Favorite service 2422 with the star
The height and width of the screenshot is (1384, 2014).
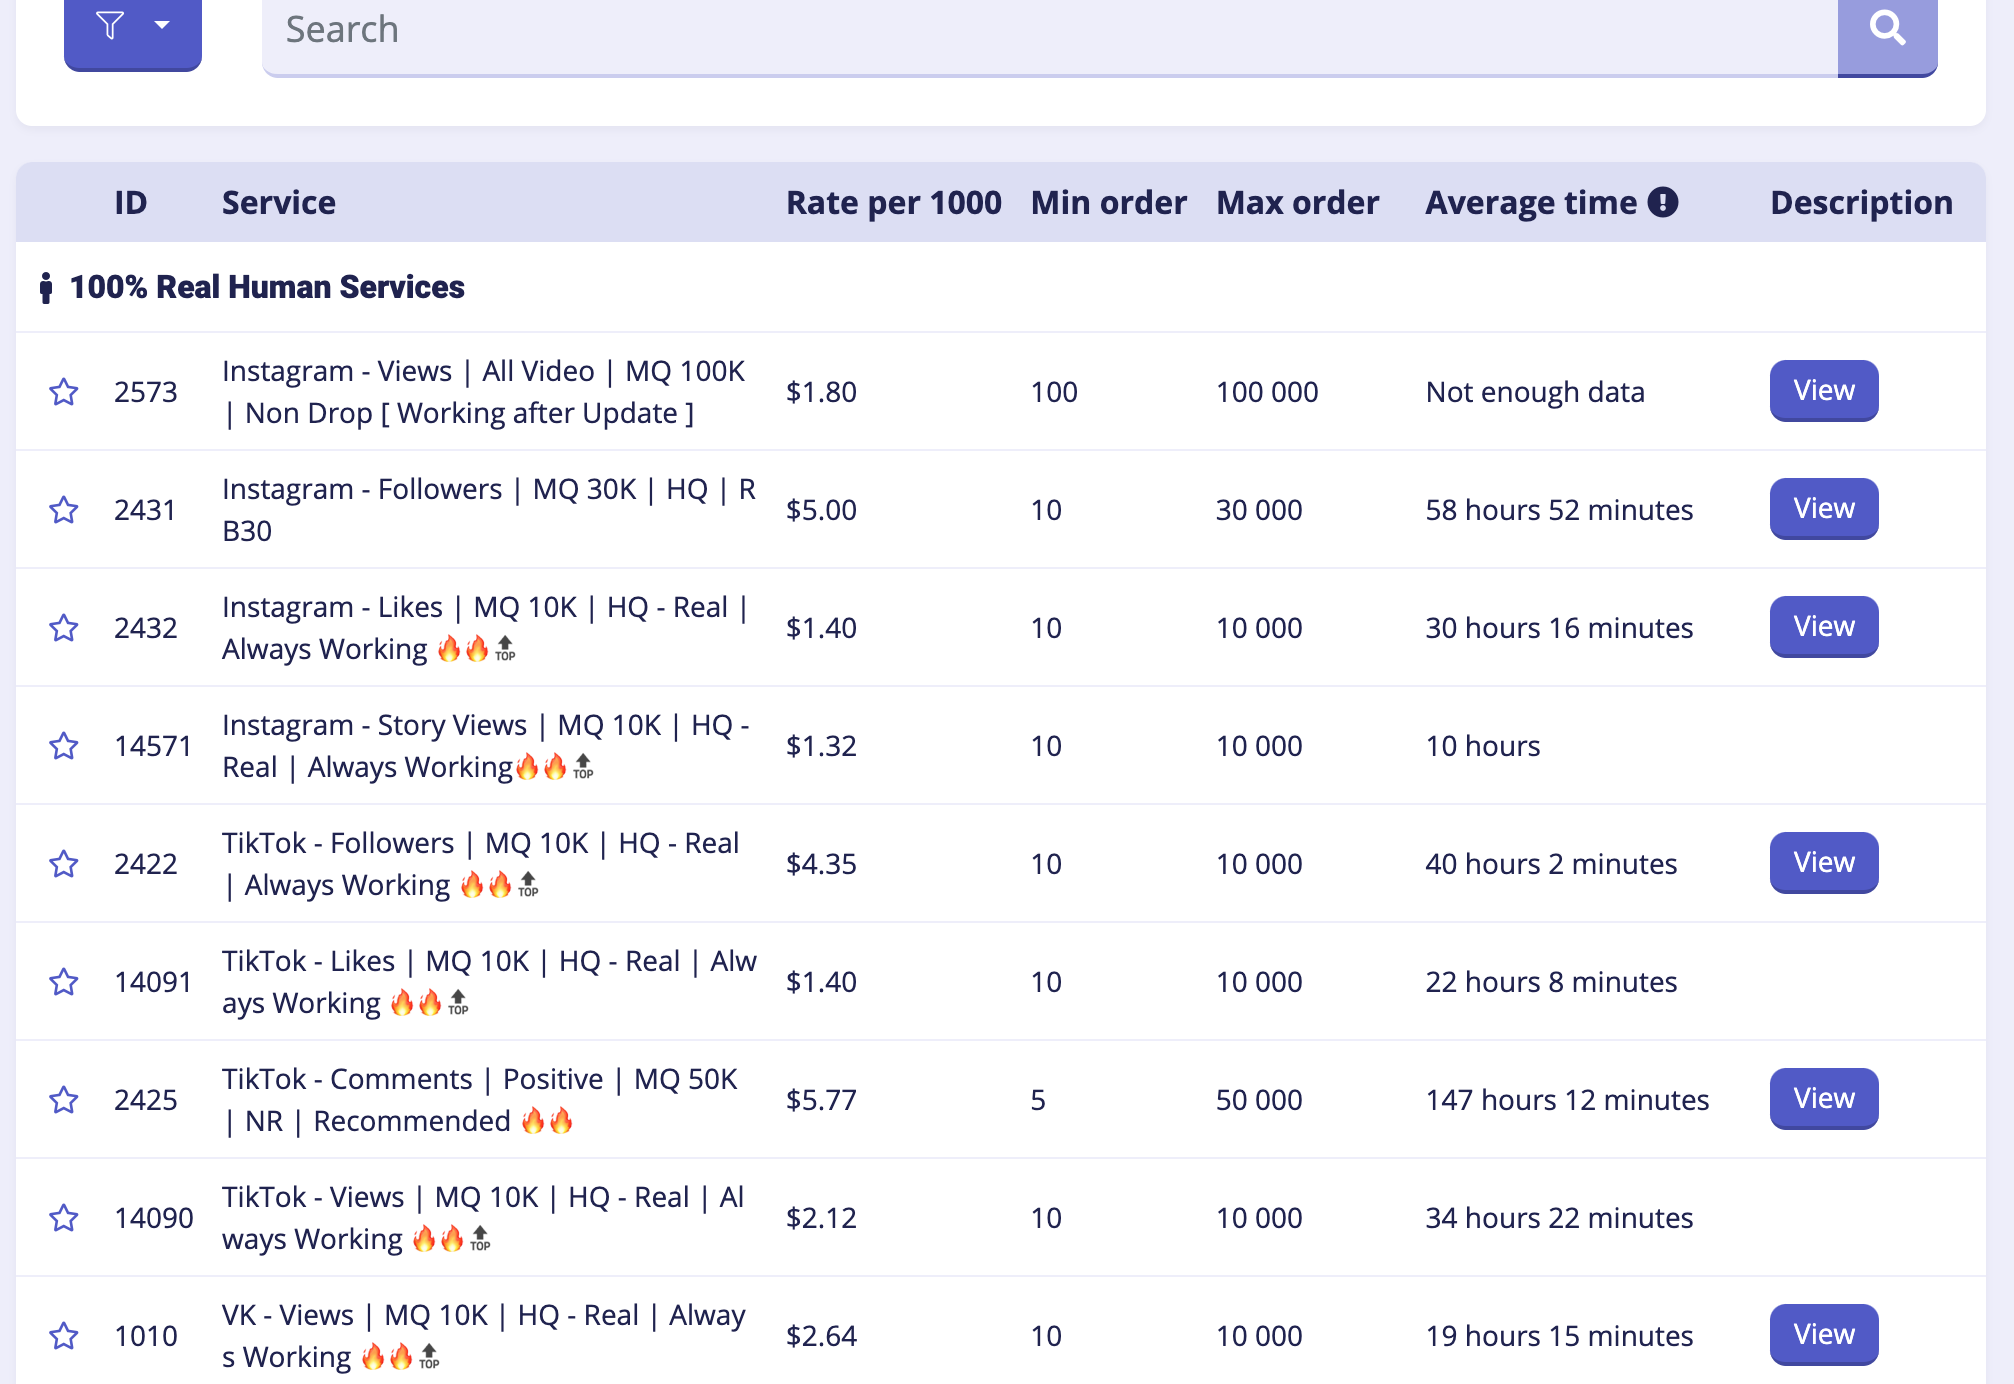pos(64,864)
